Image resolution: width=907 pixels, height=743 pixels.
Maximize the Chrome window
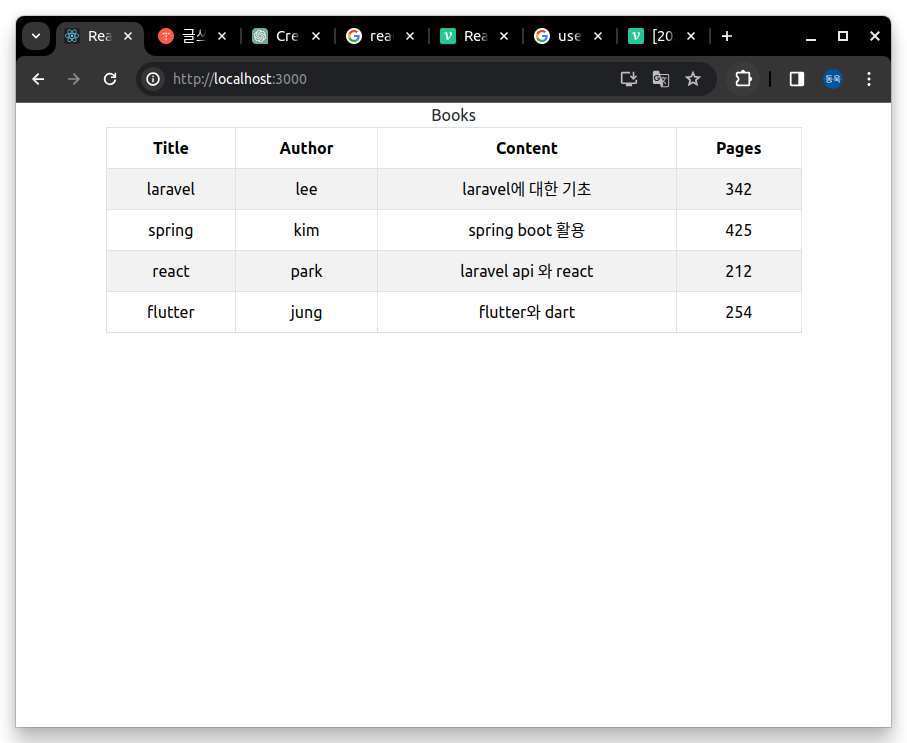[843, 36]
